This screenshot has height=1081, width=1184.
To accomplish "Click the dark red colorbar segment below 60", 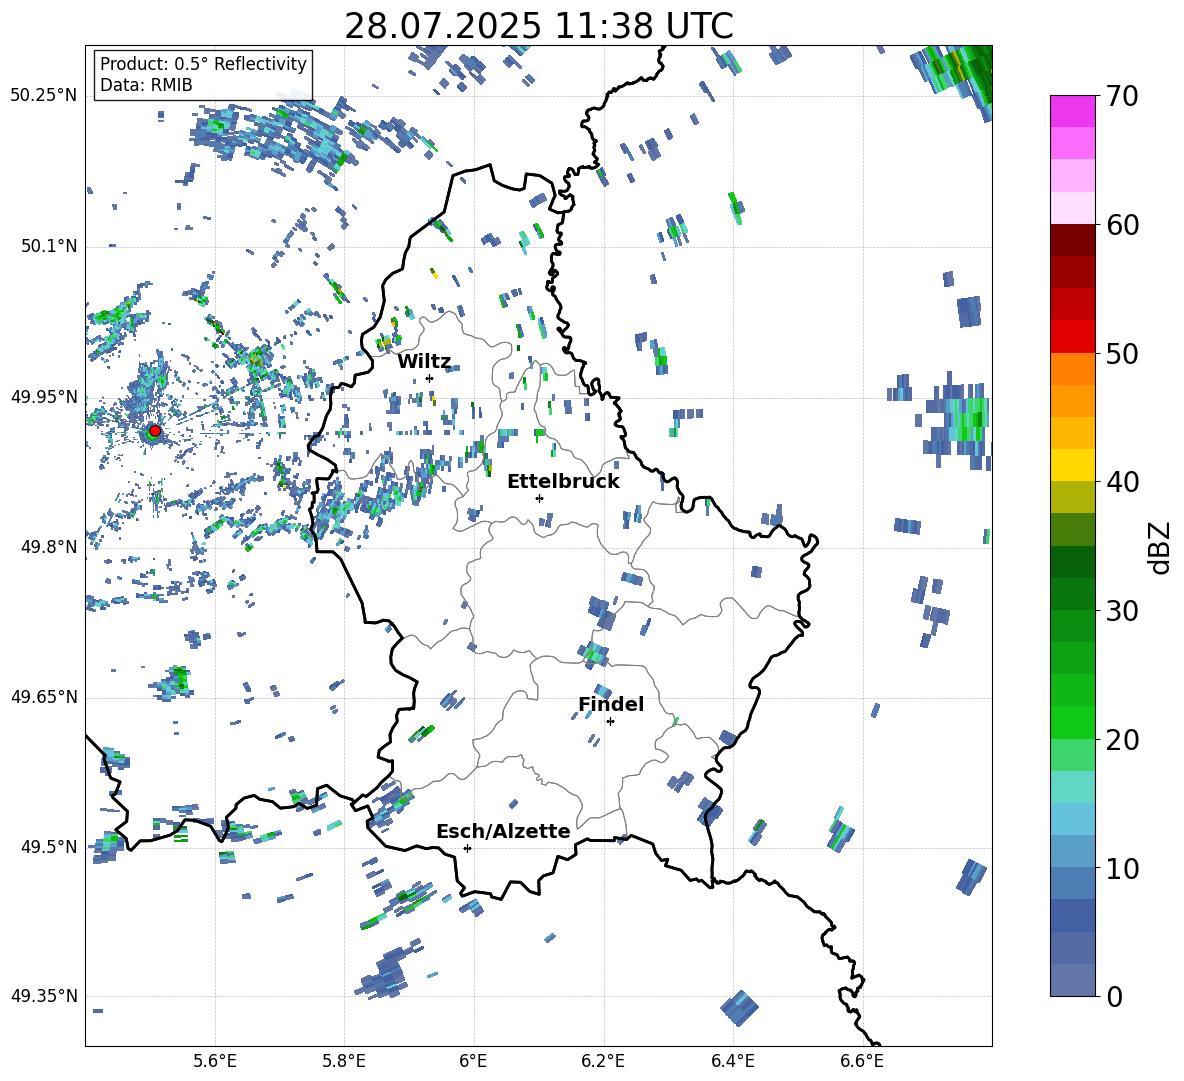I will [x=1073, y=240].
